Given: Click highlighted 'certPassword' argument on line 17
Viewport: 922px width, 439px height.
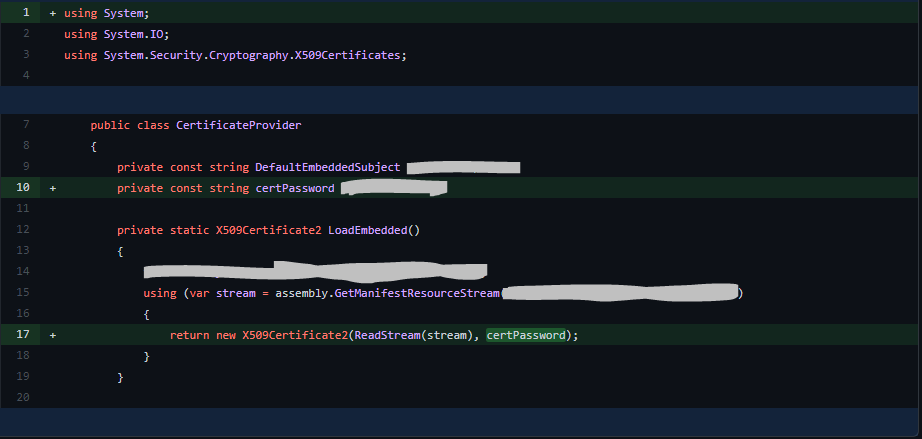Looking at the screenshot, I should 526,335.
